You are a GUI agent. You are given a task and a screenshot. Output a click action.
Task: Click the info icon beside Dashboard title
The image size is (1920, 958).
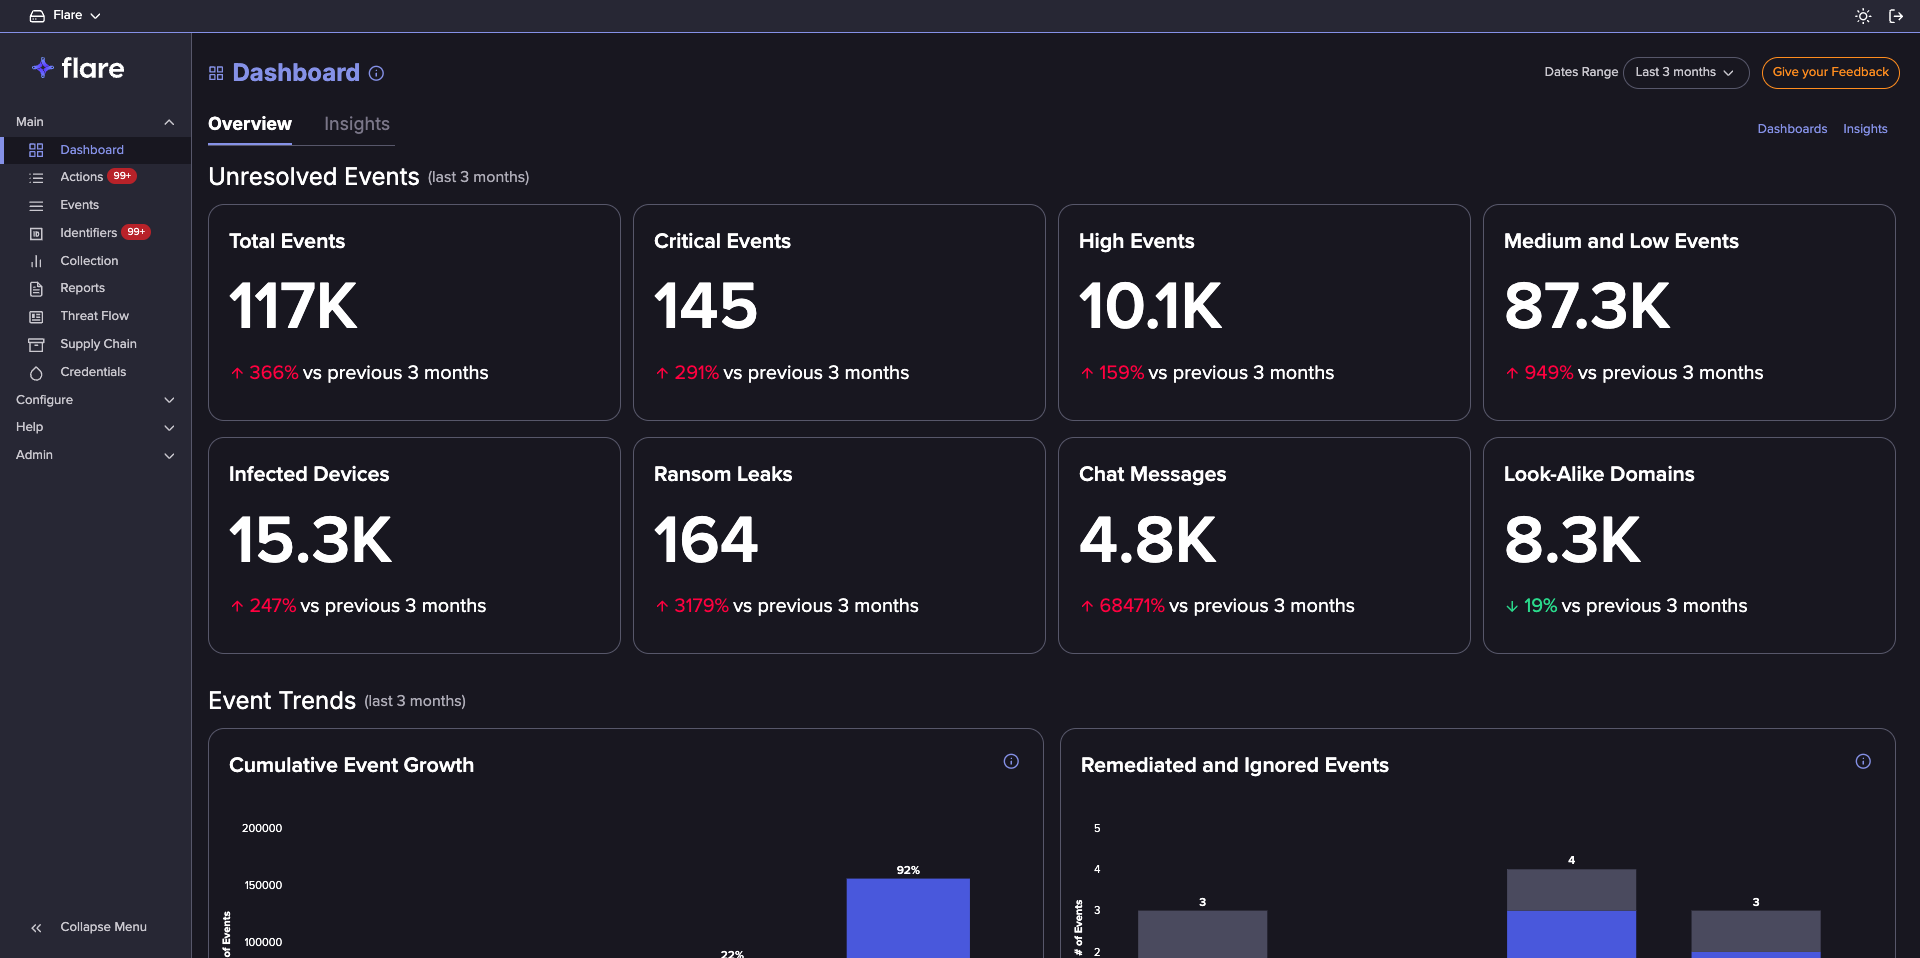pyautogui.click(x=376, y=73)
